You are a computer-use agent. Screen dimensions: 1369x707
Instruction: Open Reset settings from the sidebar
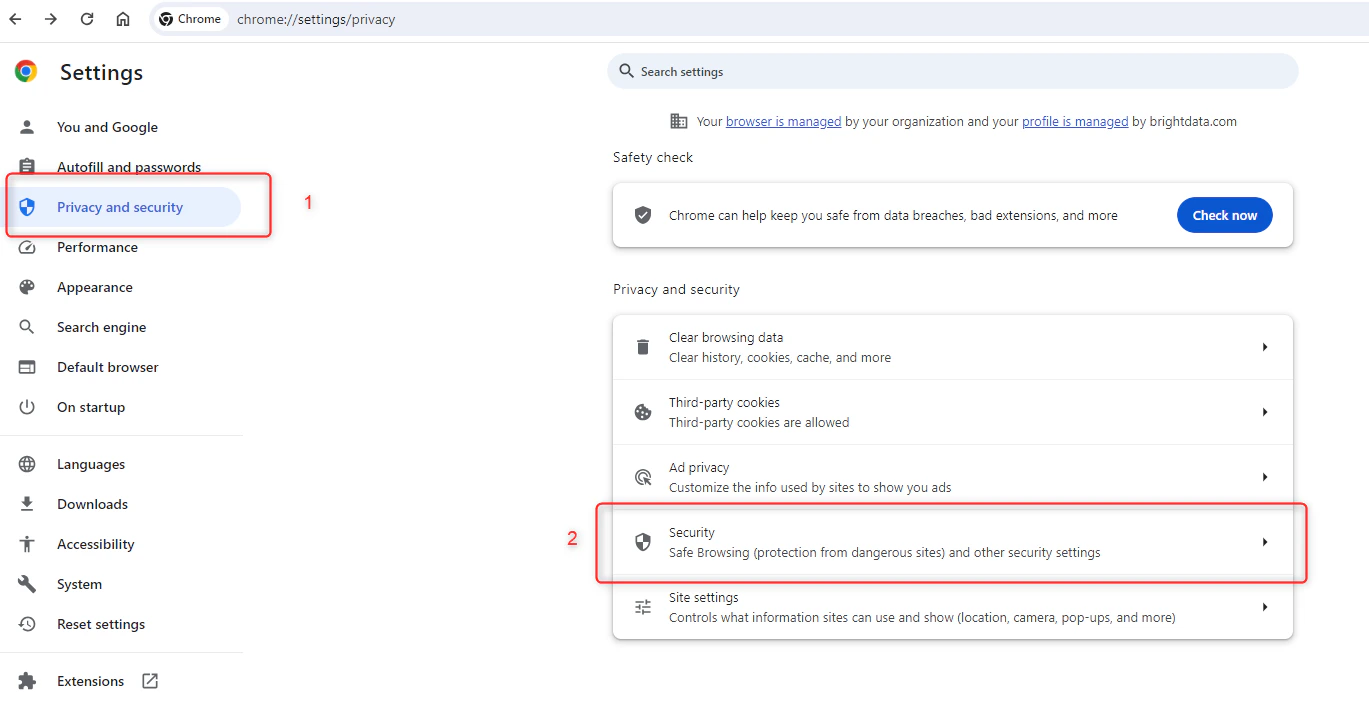[x=101, y=623]
